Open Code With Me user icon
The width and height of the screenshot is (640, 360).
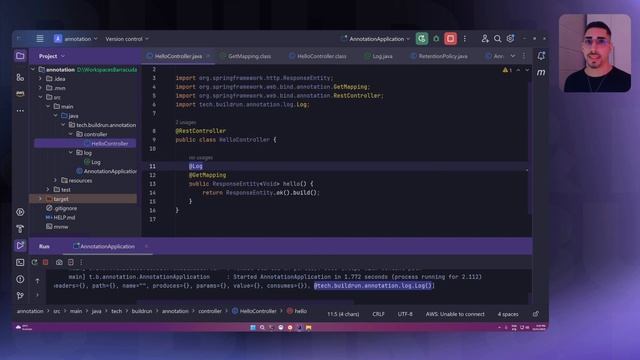coord(484,39)
